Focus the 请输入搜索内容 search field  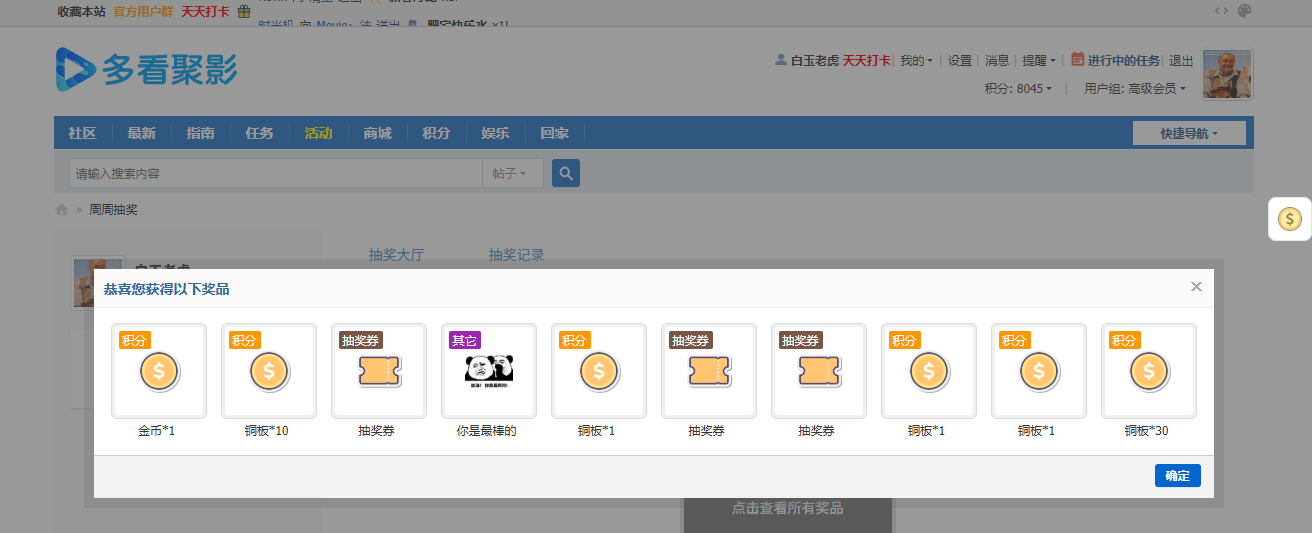275,173
